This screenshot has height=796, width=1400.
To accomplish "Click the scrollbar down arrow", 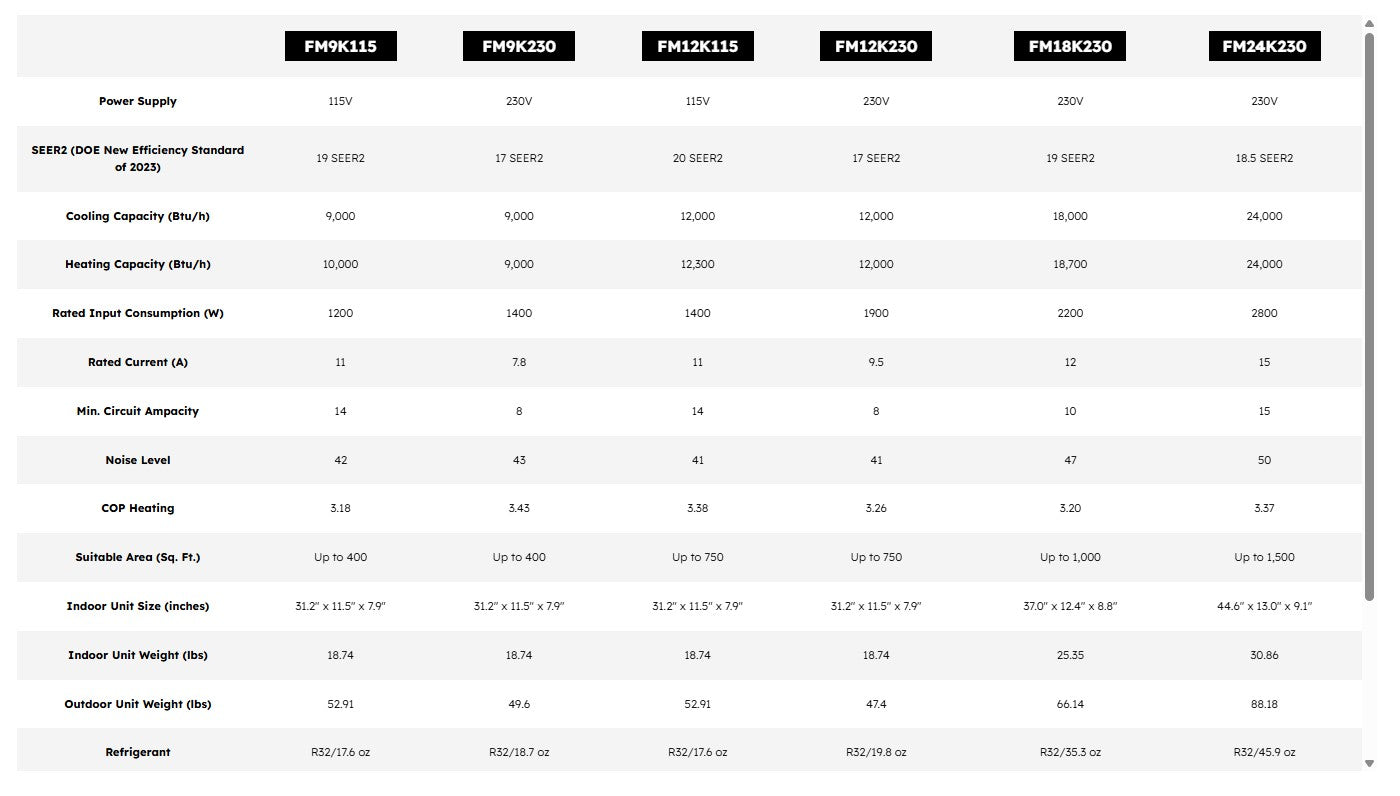I will (x=1369, y=764).
